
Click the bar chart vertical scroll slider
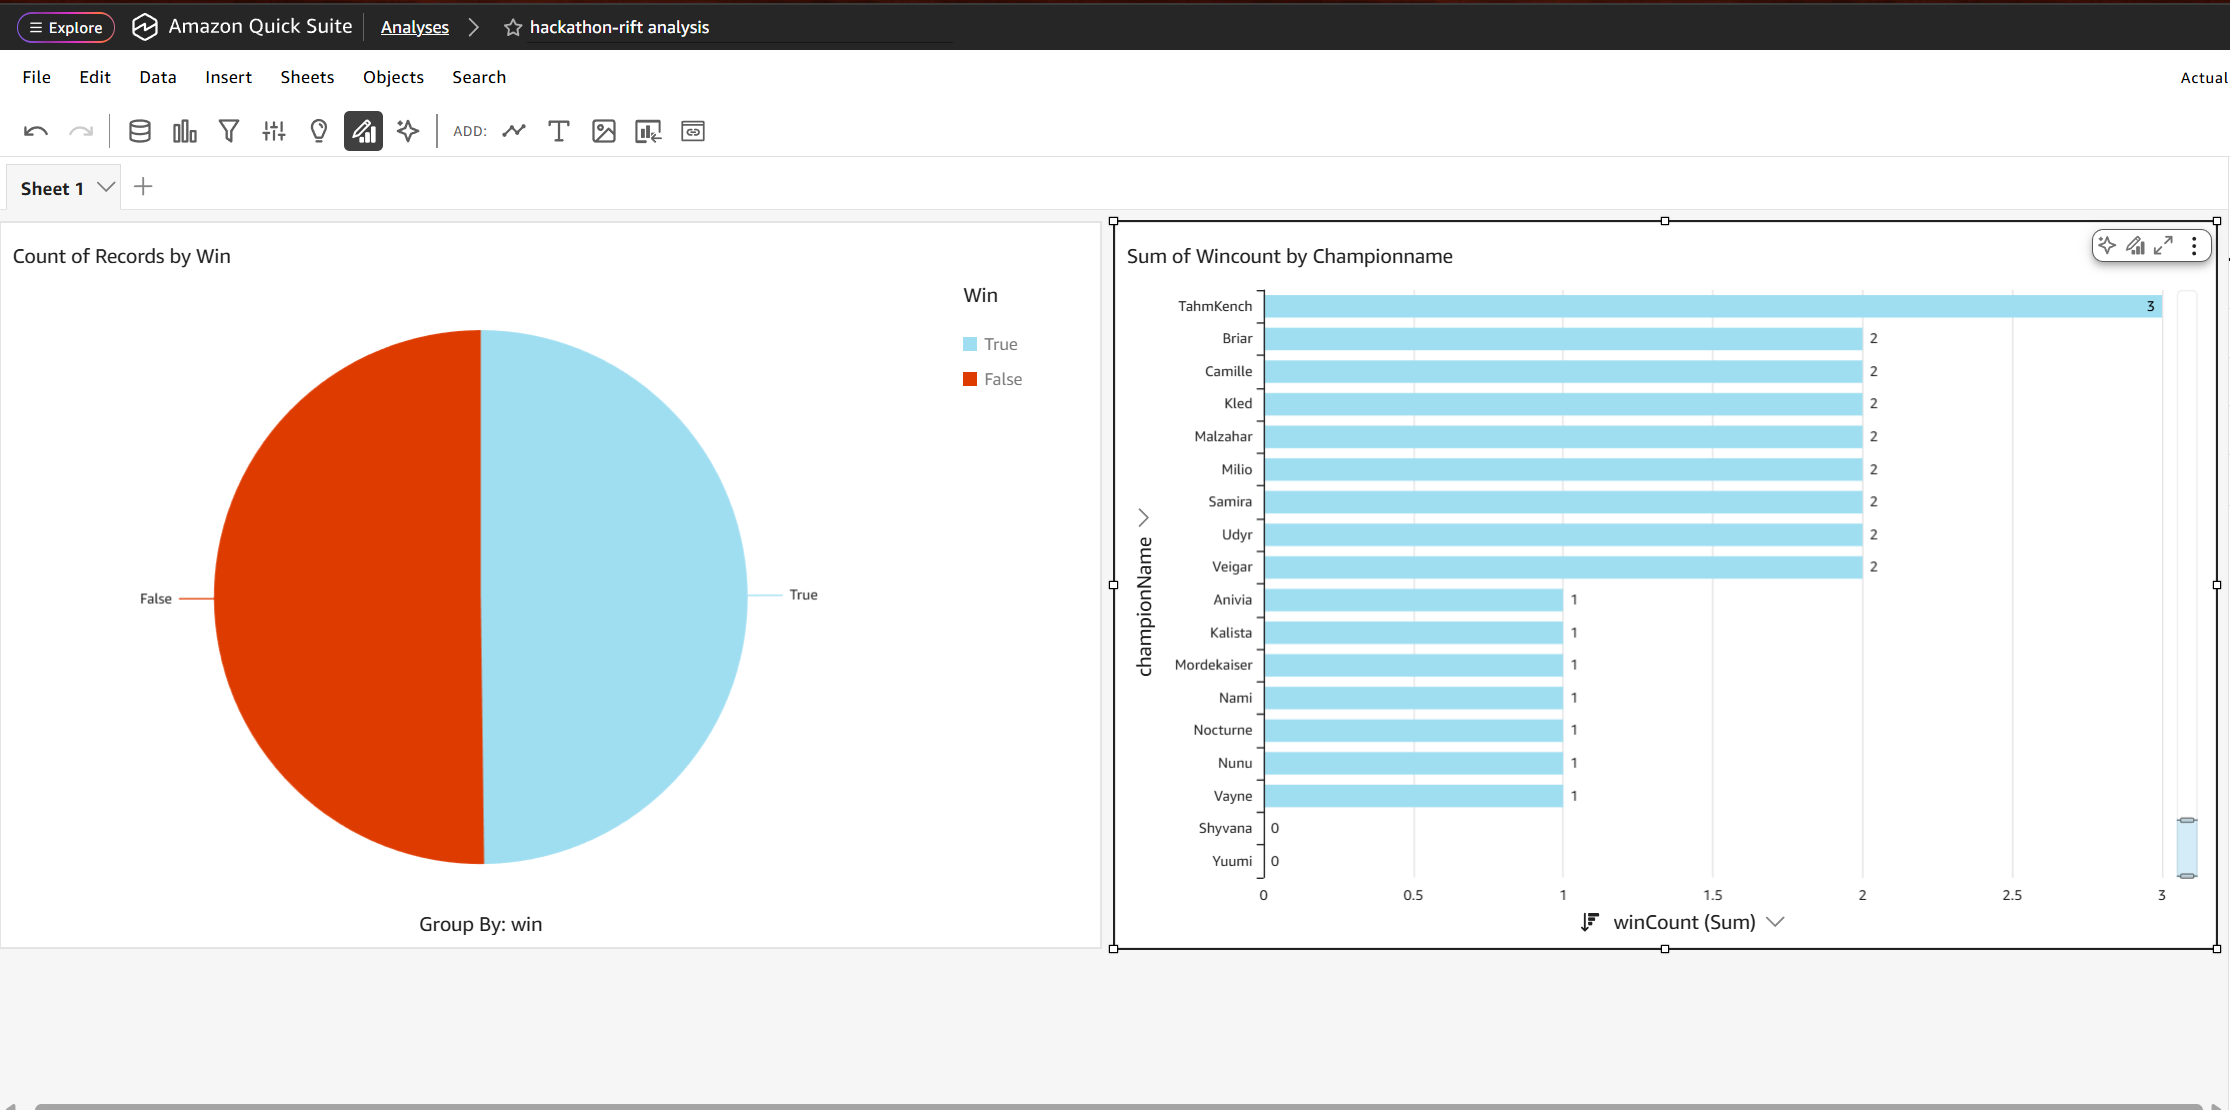pyautogui.click(x=2187, y=847)
